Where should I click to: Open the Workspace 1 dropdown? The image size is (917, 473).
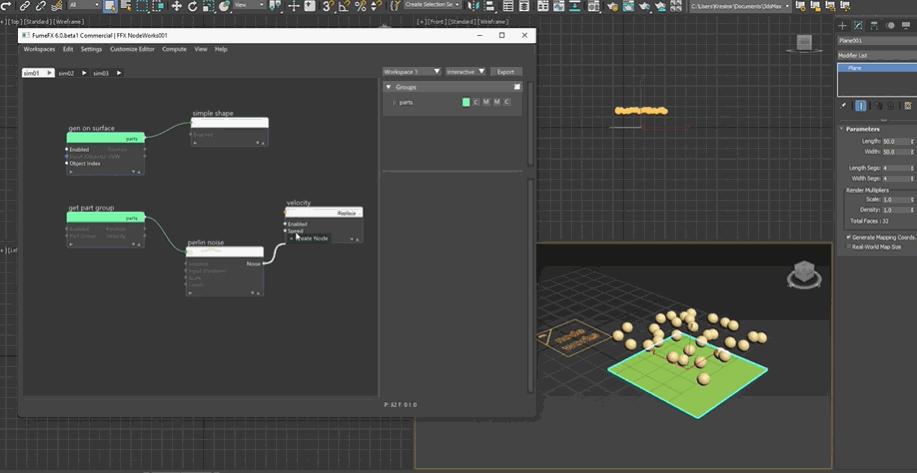click(x=412, y=72)
